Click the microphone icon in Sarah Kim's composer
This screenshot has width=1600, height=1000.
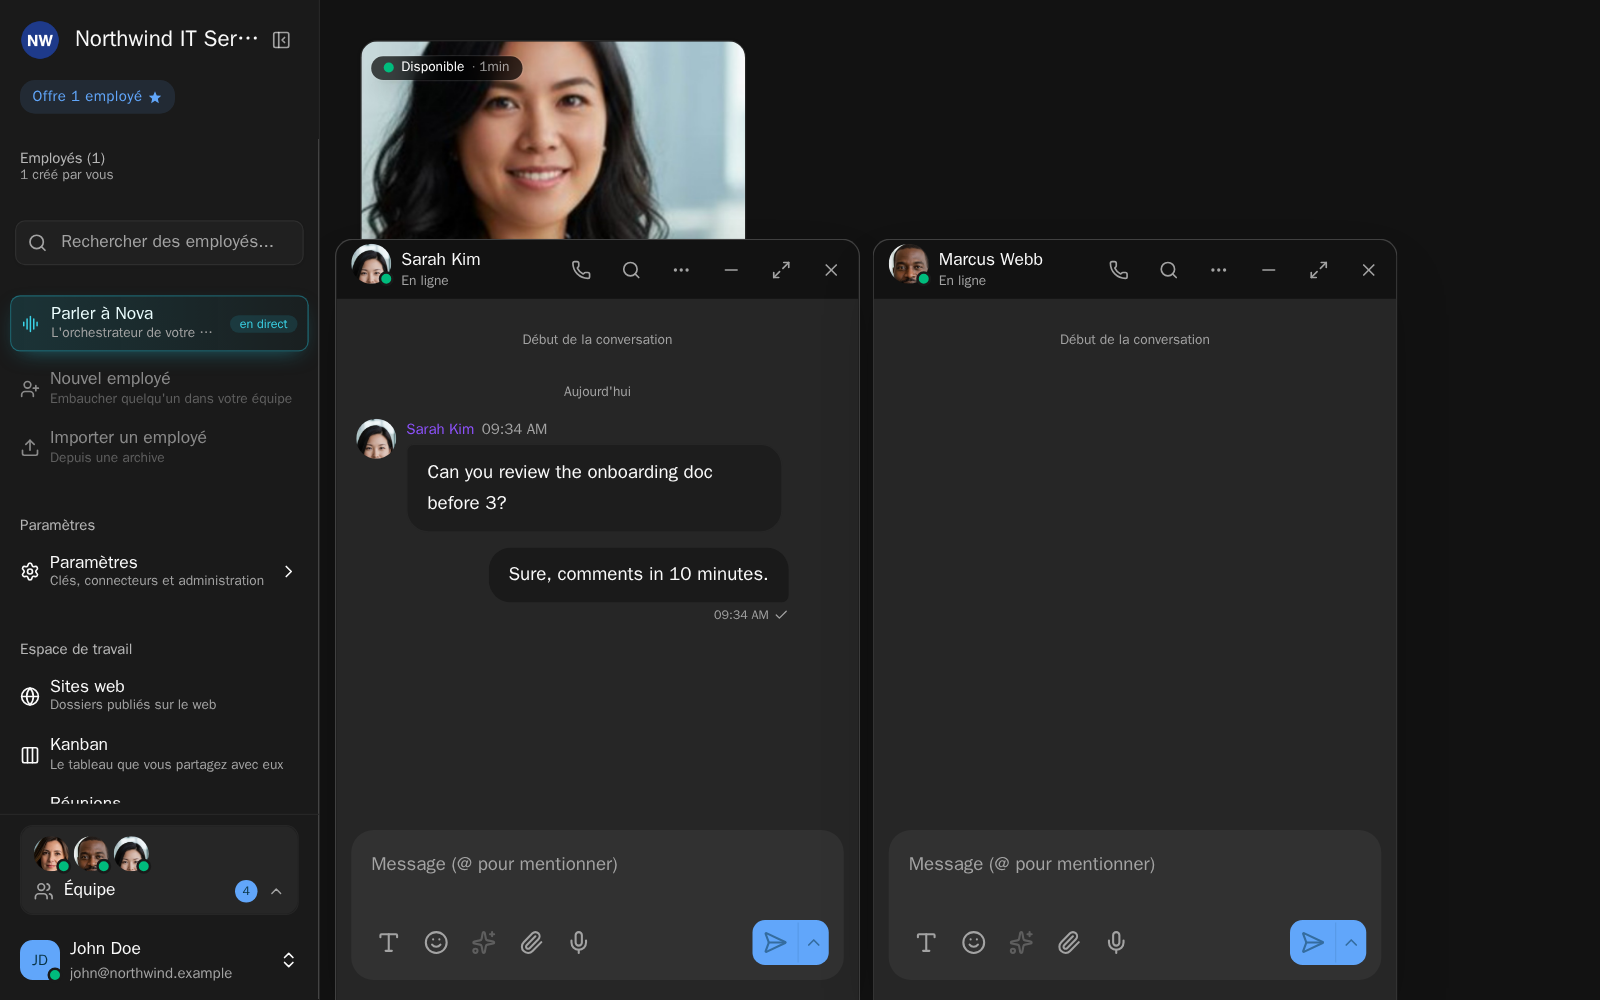coord(579,942)
